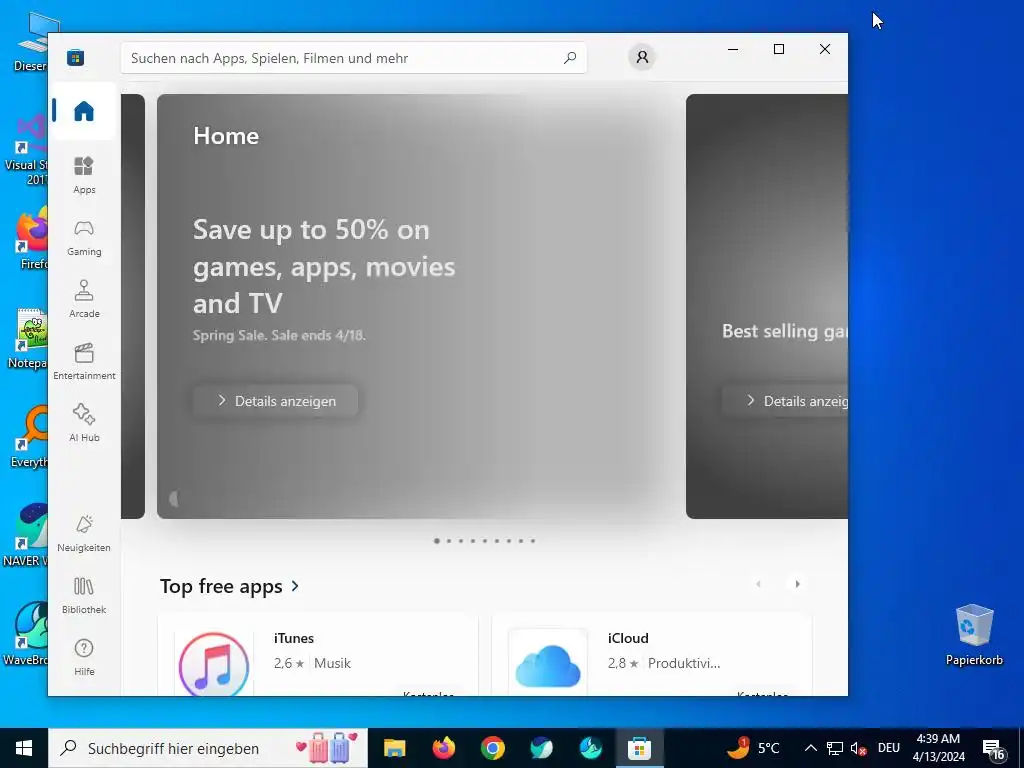Open the Gaming section
The height and width of the screenshot is (768, 1024).
tap(84, 238)
